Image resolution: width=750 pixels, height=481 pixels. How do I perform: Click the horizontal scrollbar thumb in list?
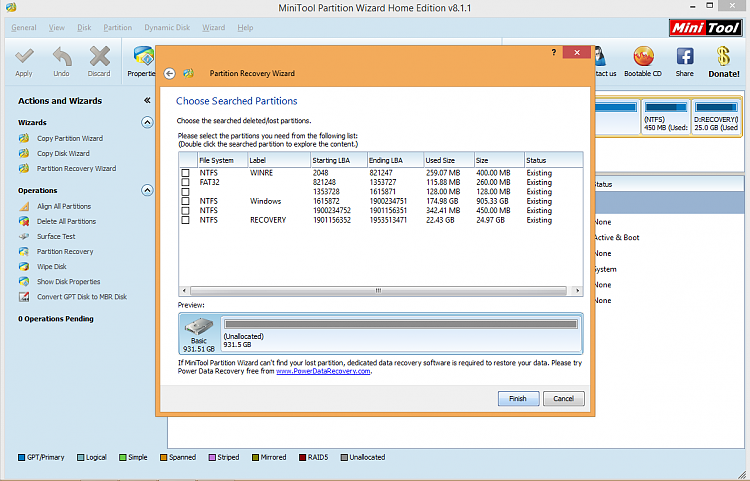pos(378,291)
